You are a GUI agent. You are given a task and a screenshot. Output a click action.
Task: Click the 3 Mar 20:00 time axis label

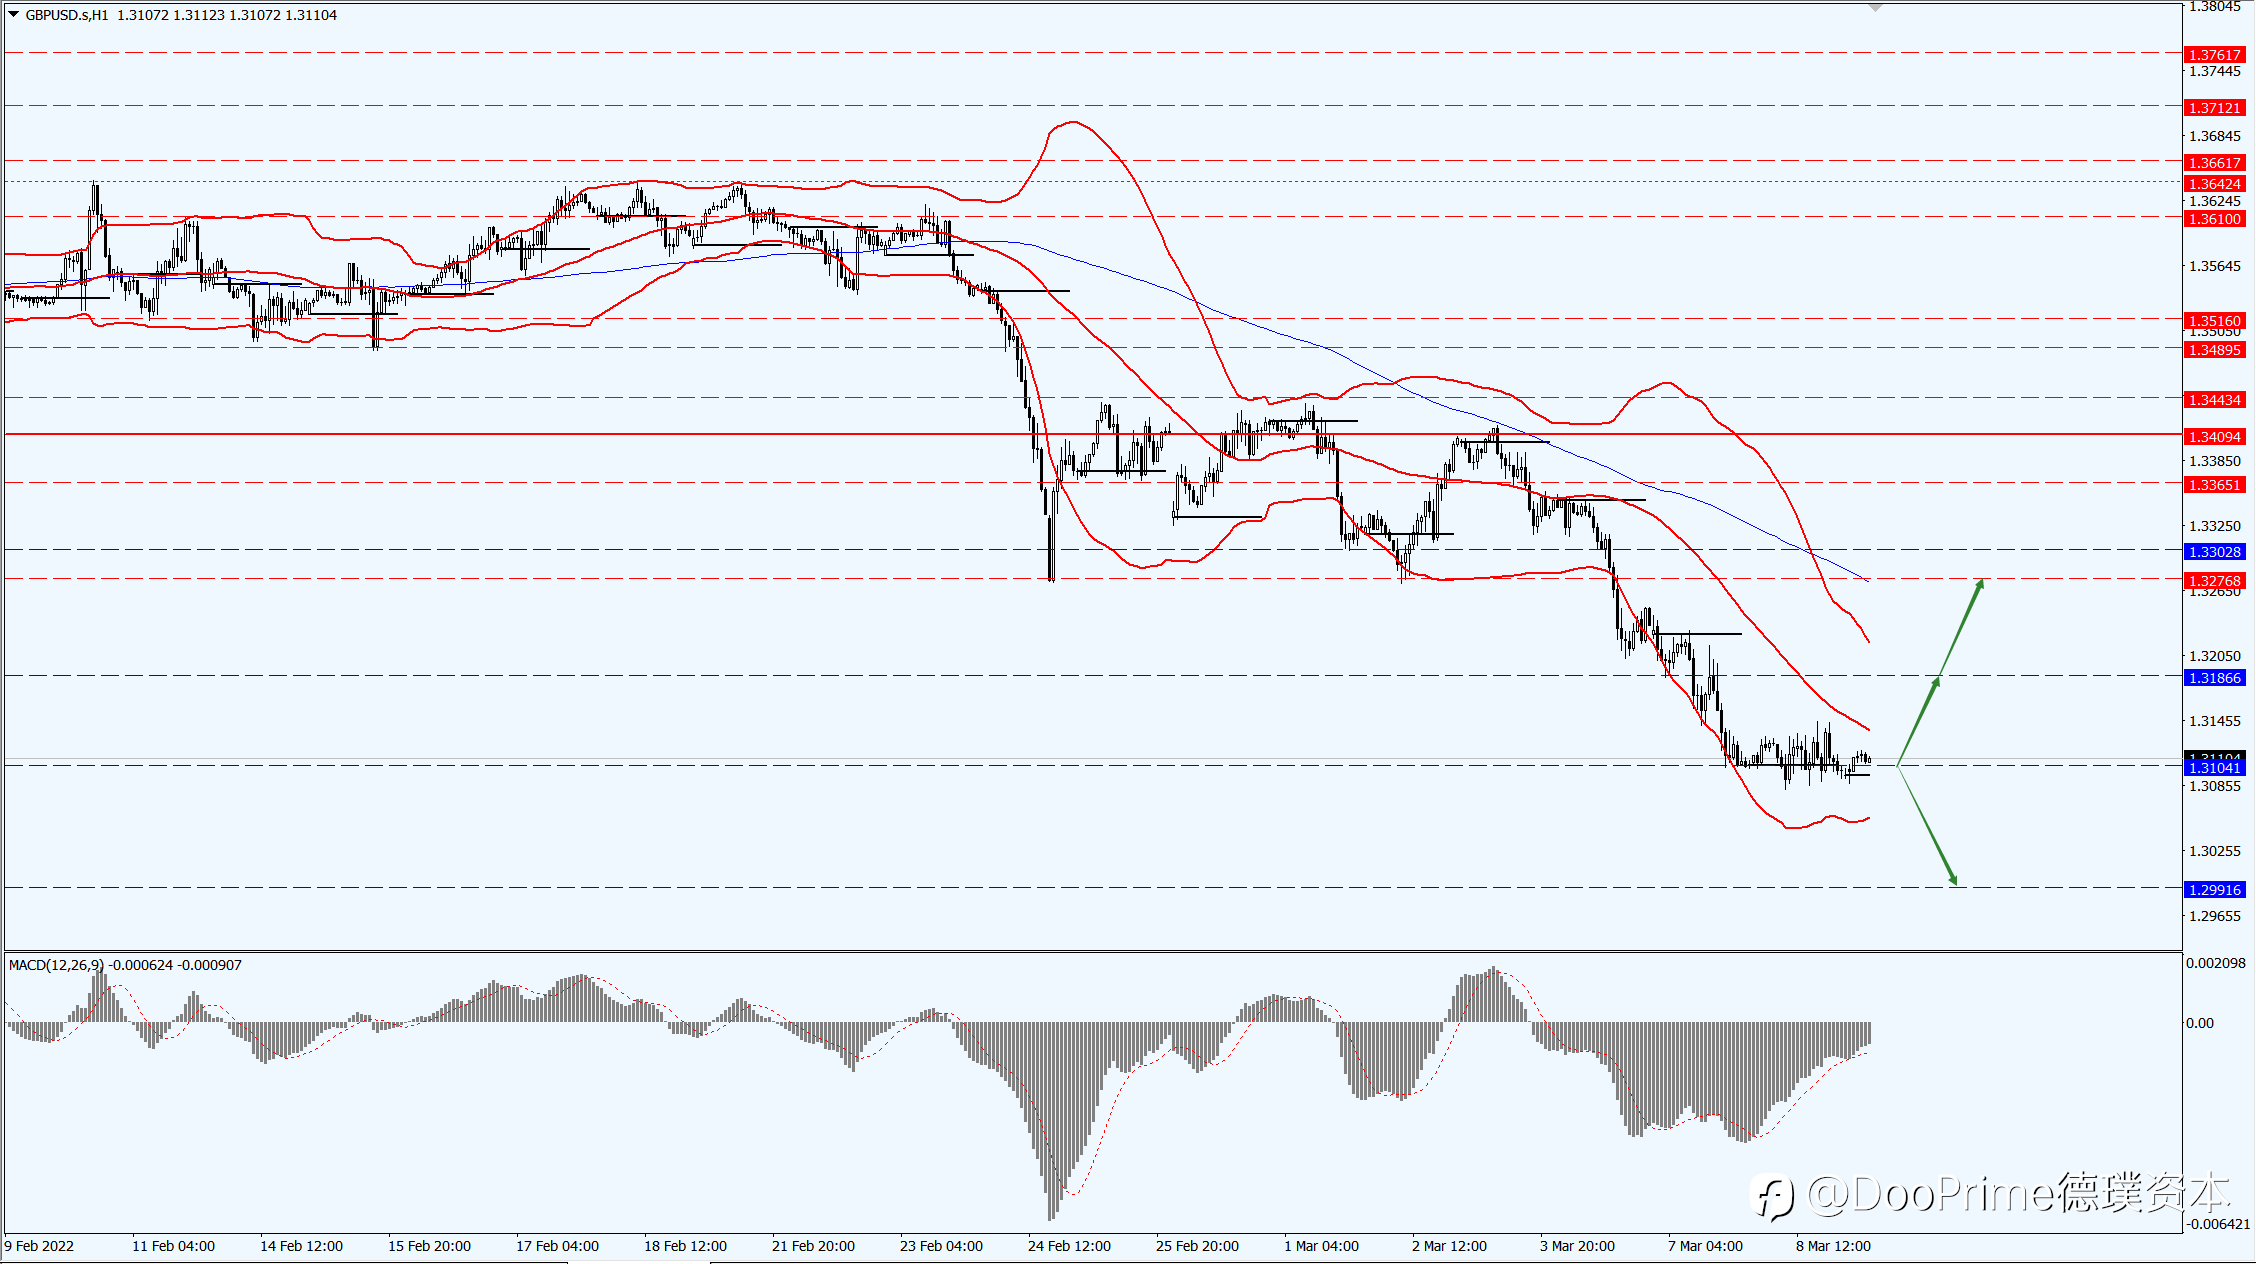1577,1246
